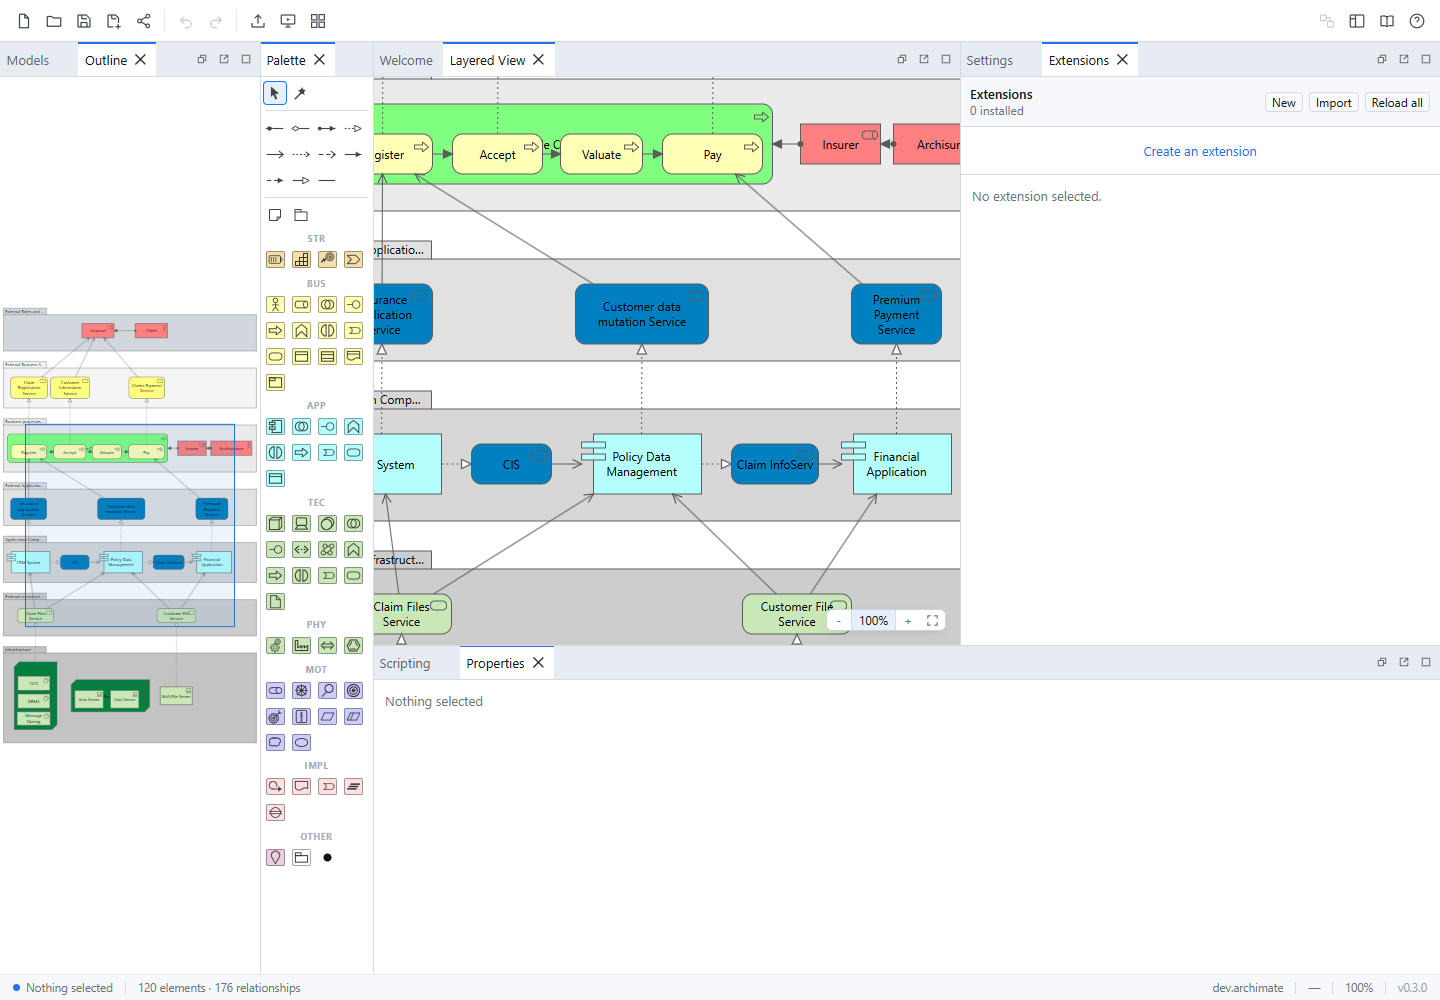This screenshot has height=1000, width=1440.
Task: Follow the Create an extension link
Action: tap(1200, 151)
